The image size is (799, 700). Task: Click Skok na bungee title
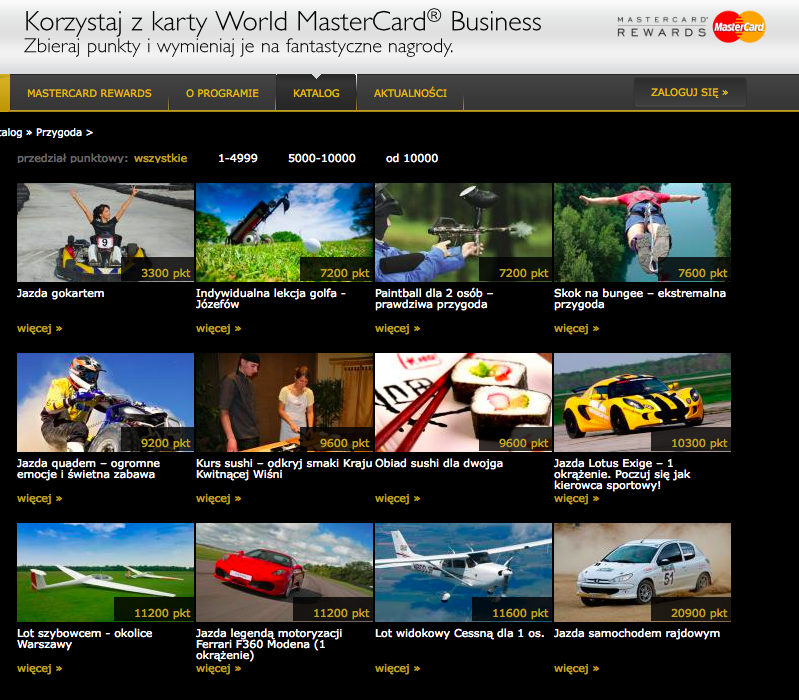(x=640, y=299)
